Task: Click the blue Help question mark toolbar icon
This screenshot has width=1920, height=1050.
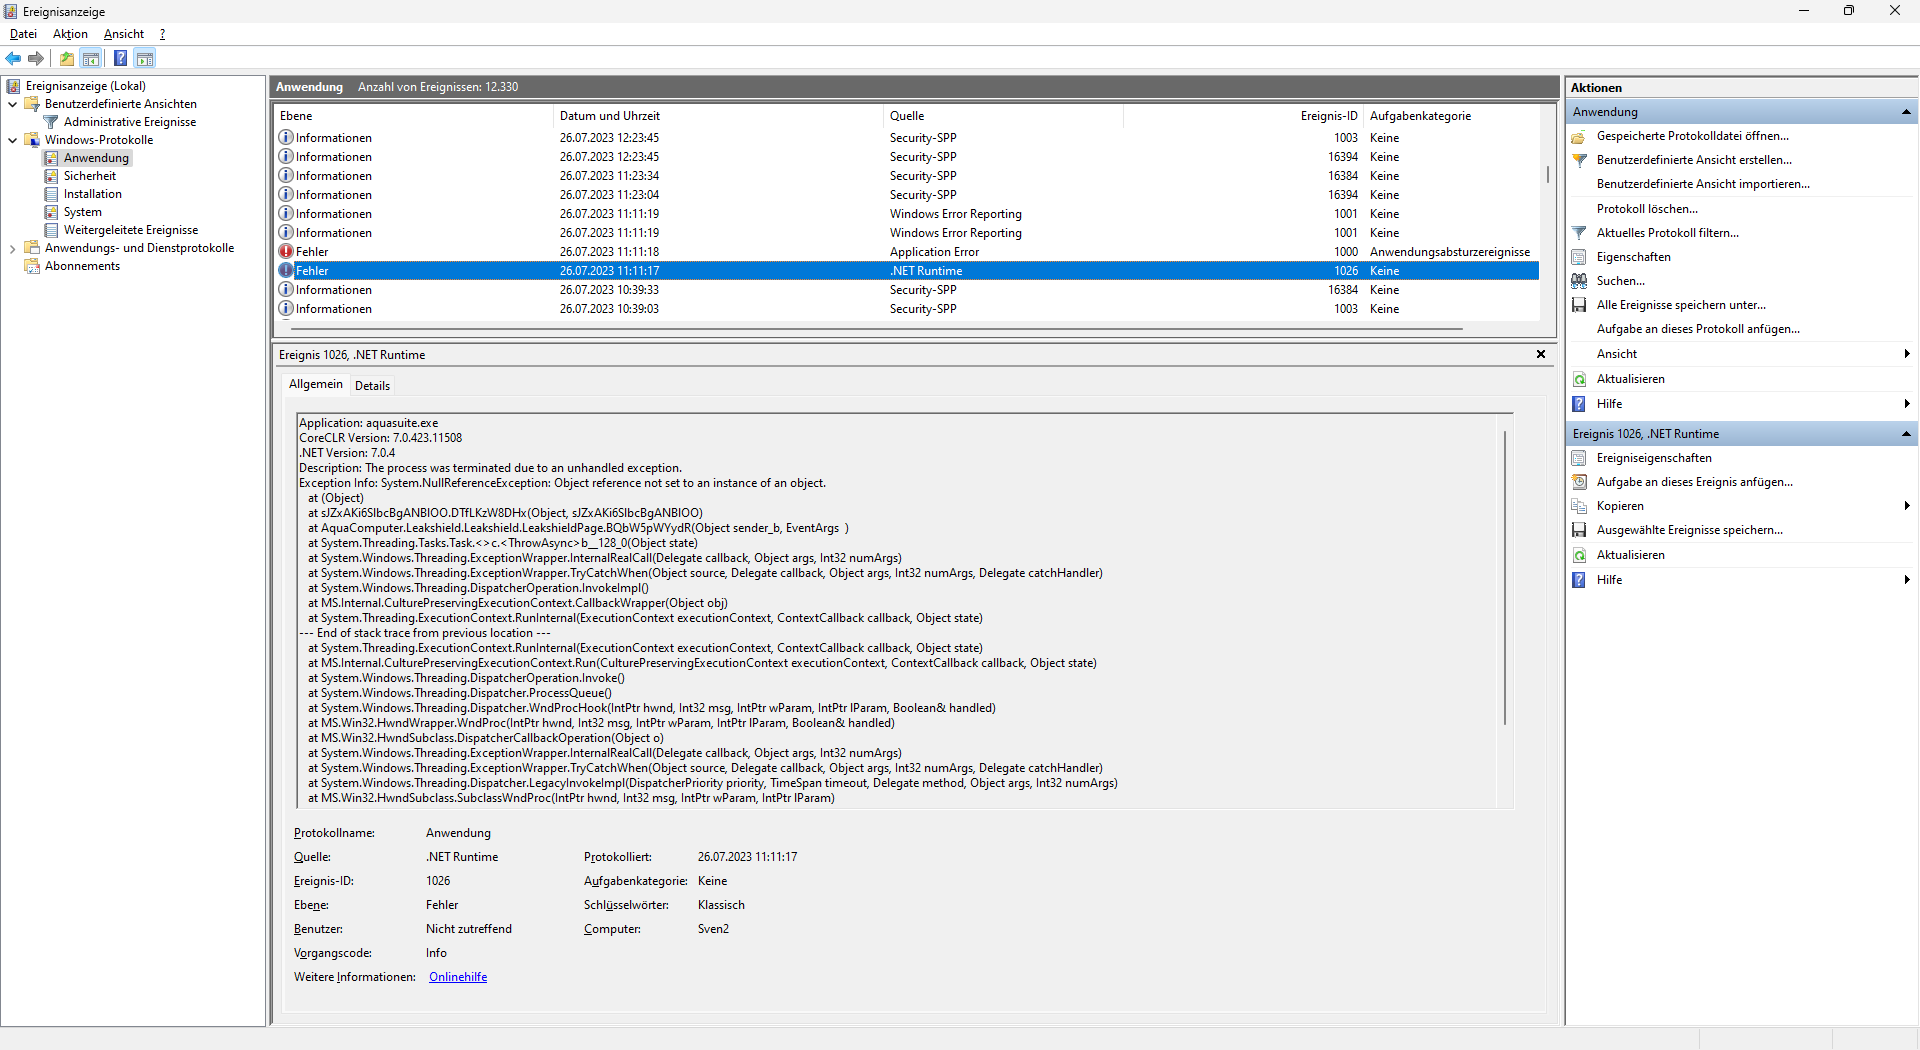Action: point(120,58)
